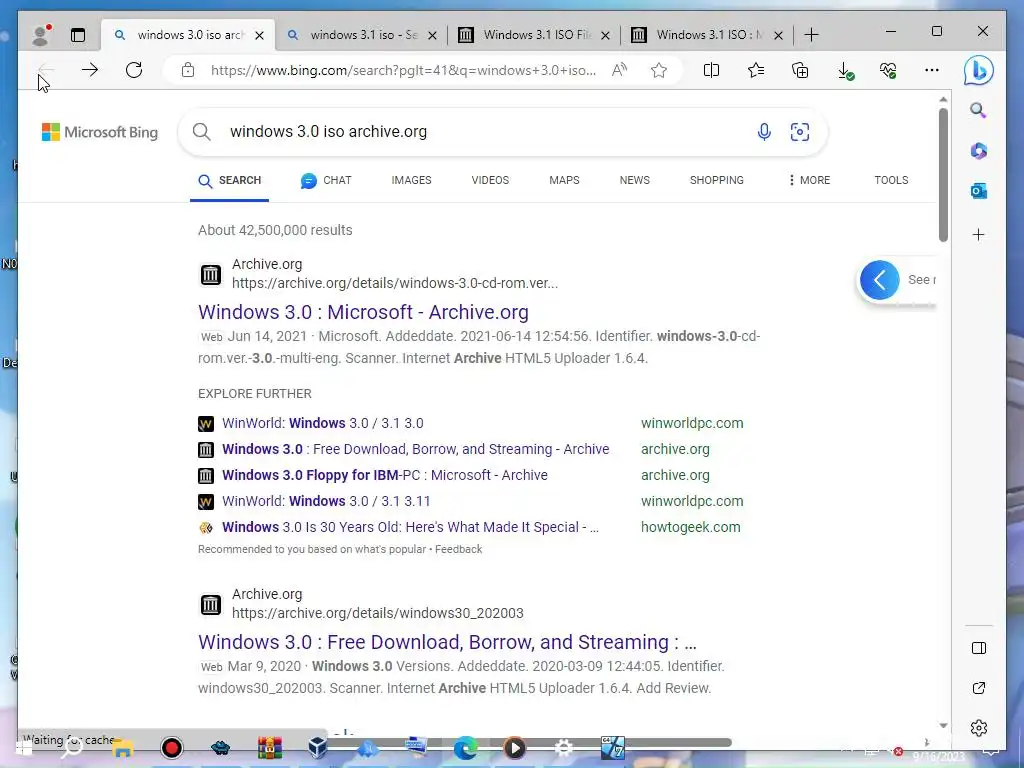1024x768 pixels.
Task: Reload the Bing search page
Action: click(134, 70)
